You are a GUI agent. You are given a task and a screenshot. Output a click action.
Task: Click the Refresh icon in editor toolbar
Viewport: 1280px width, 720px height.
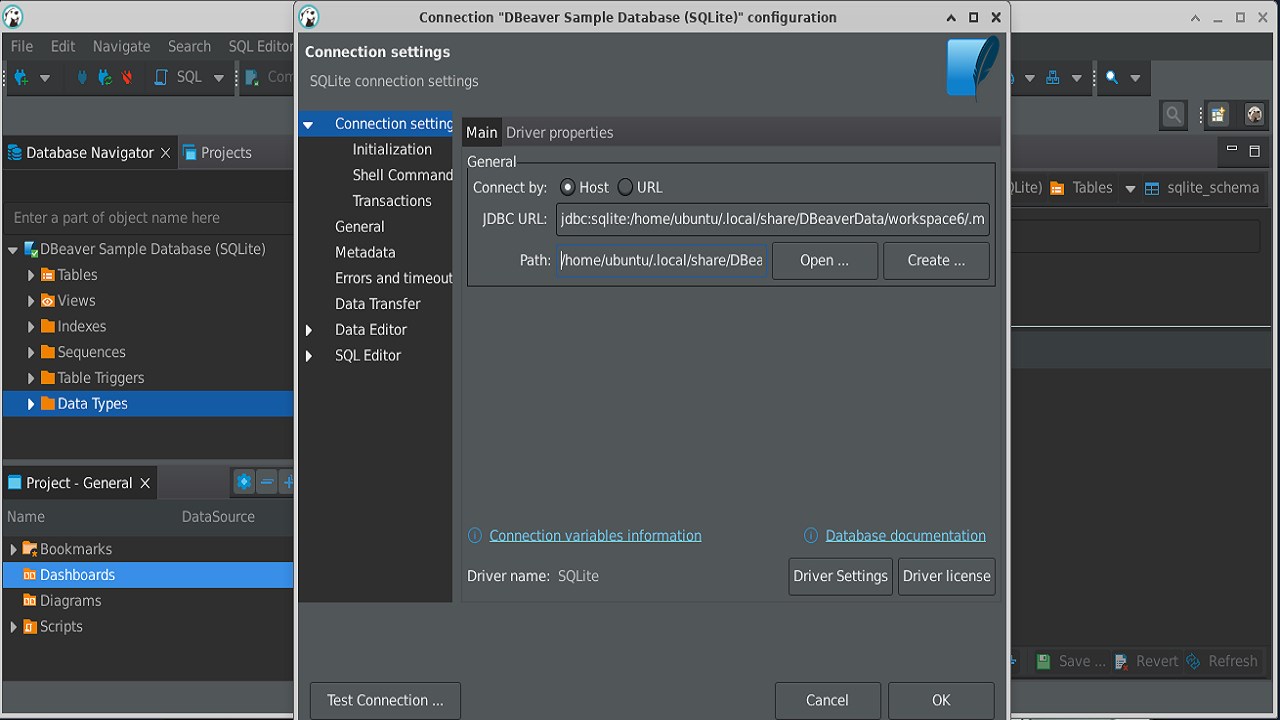(1193, 661)
